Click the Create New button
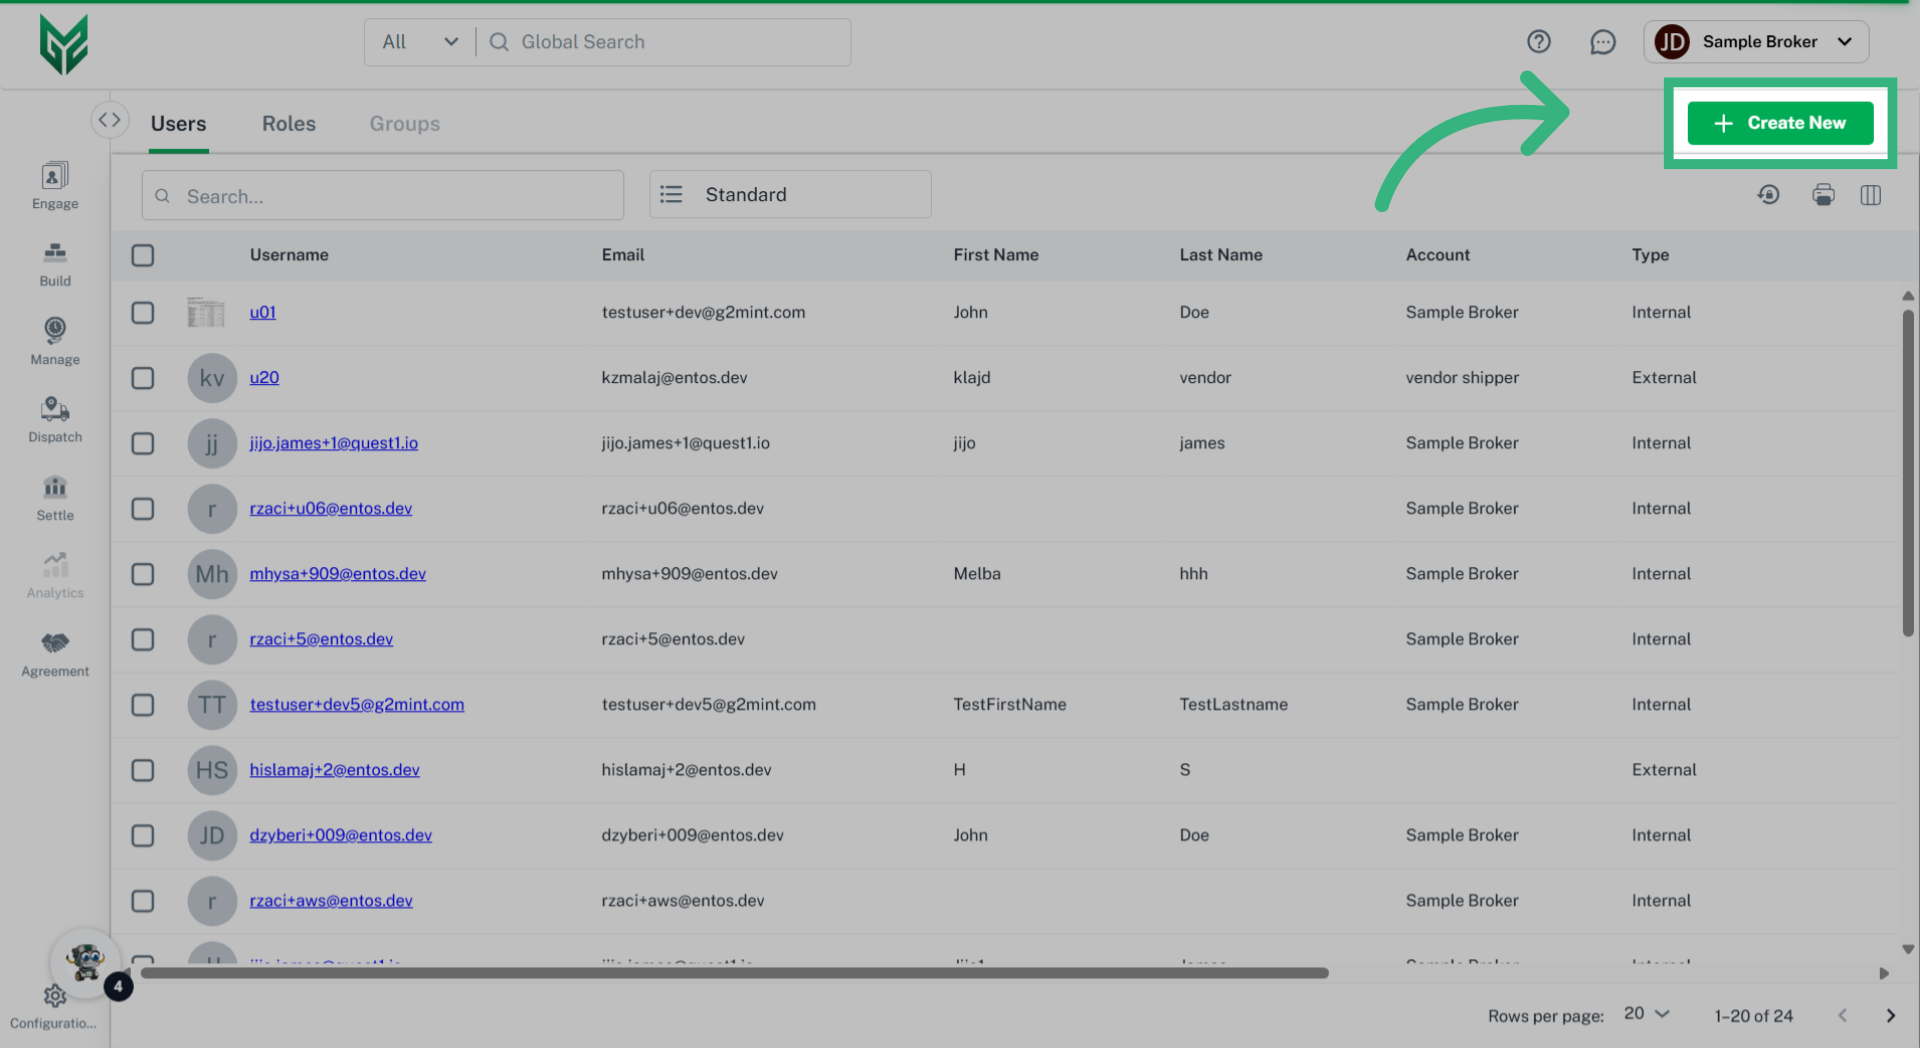Image resolution: width=1920 pixels, height=1048 pixels. pos(1780,123)
